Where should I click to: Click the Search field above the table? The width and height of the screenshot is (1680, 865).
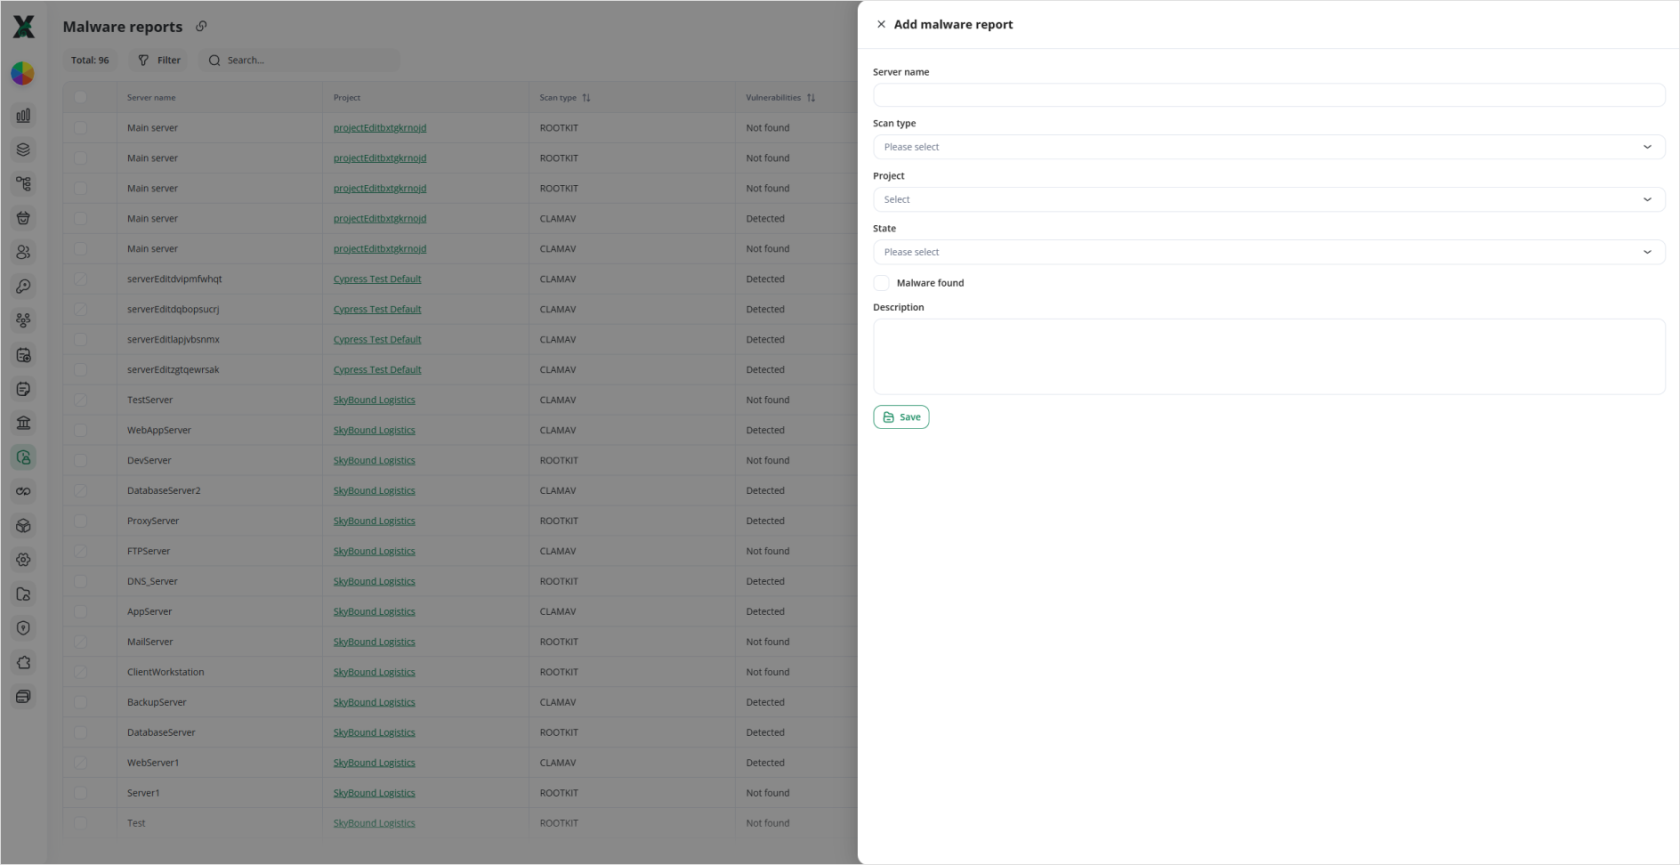click(298, 60)
